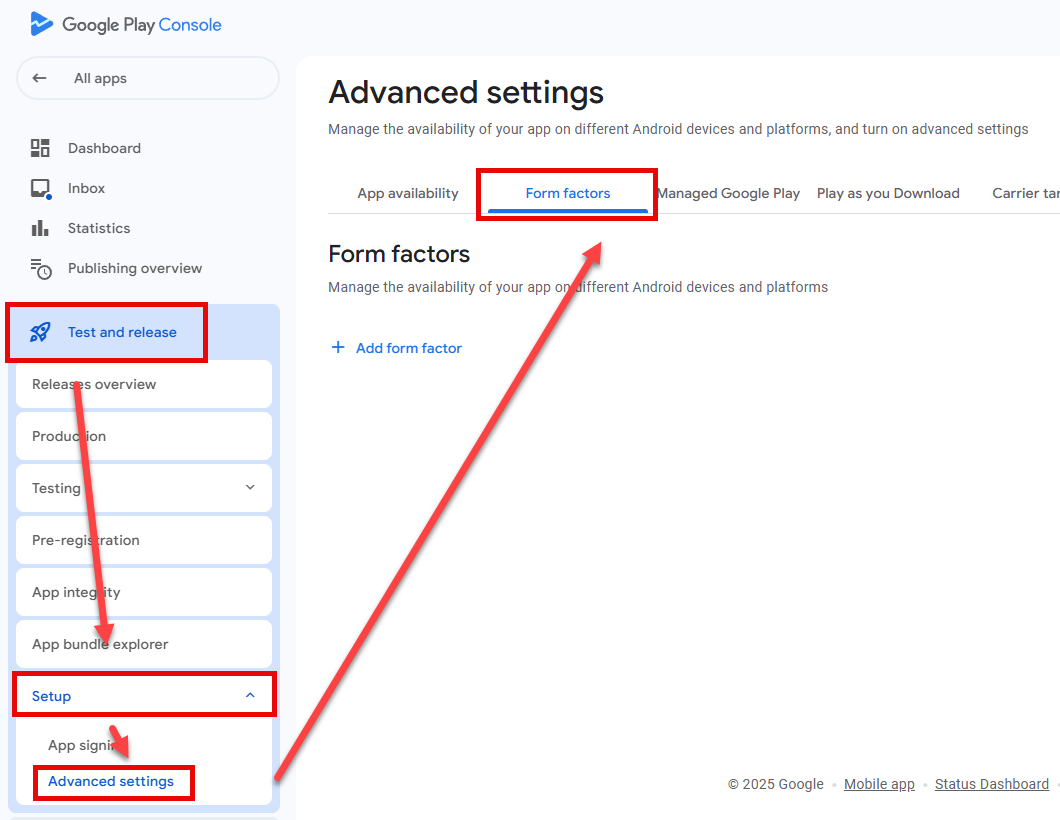1060x820 pixels.
Task: Open the Dashboard grid icon
Action: (40, 148)
